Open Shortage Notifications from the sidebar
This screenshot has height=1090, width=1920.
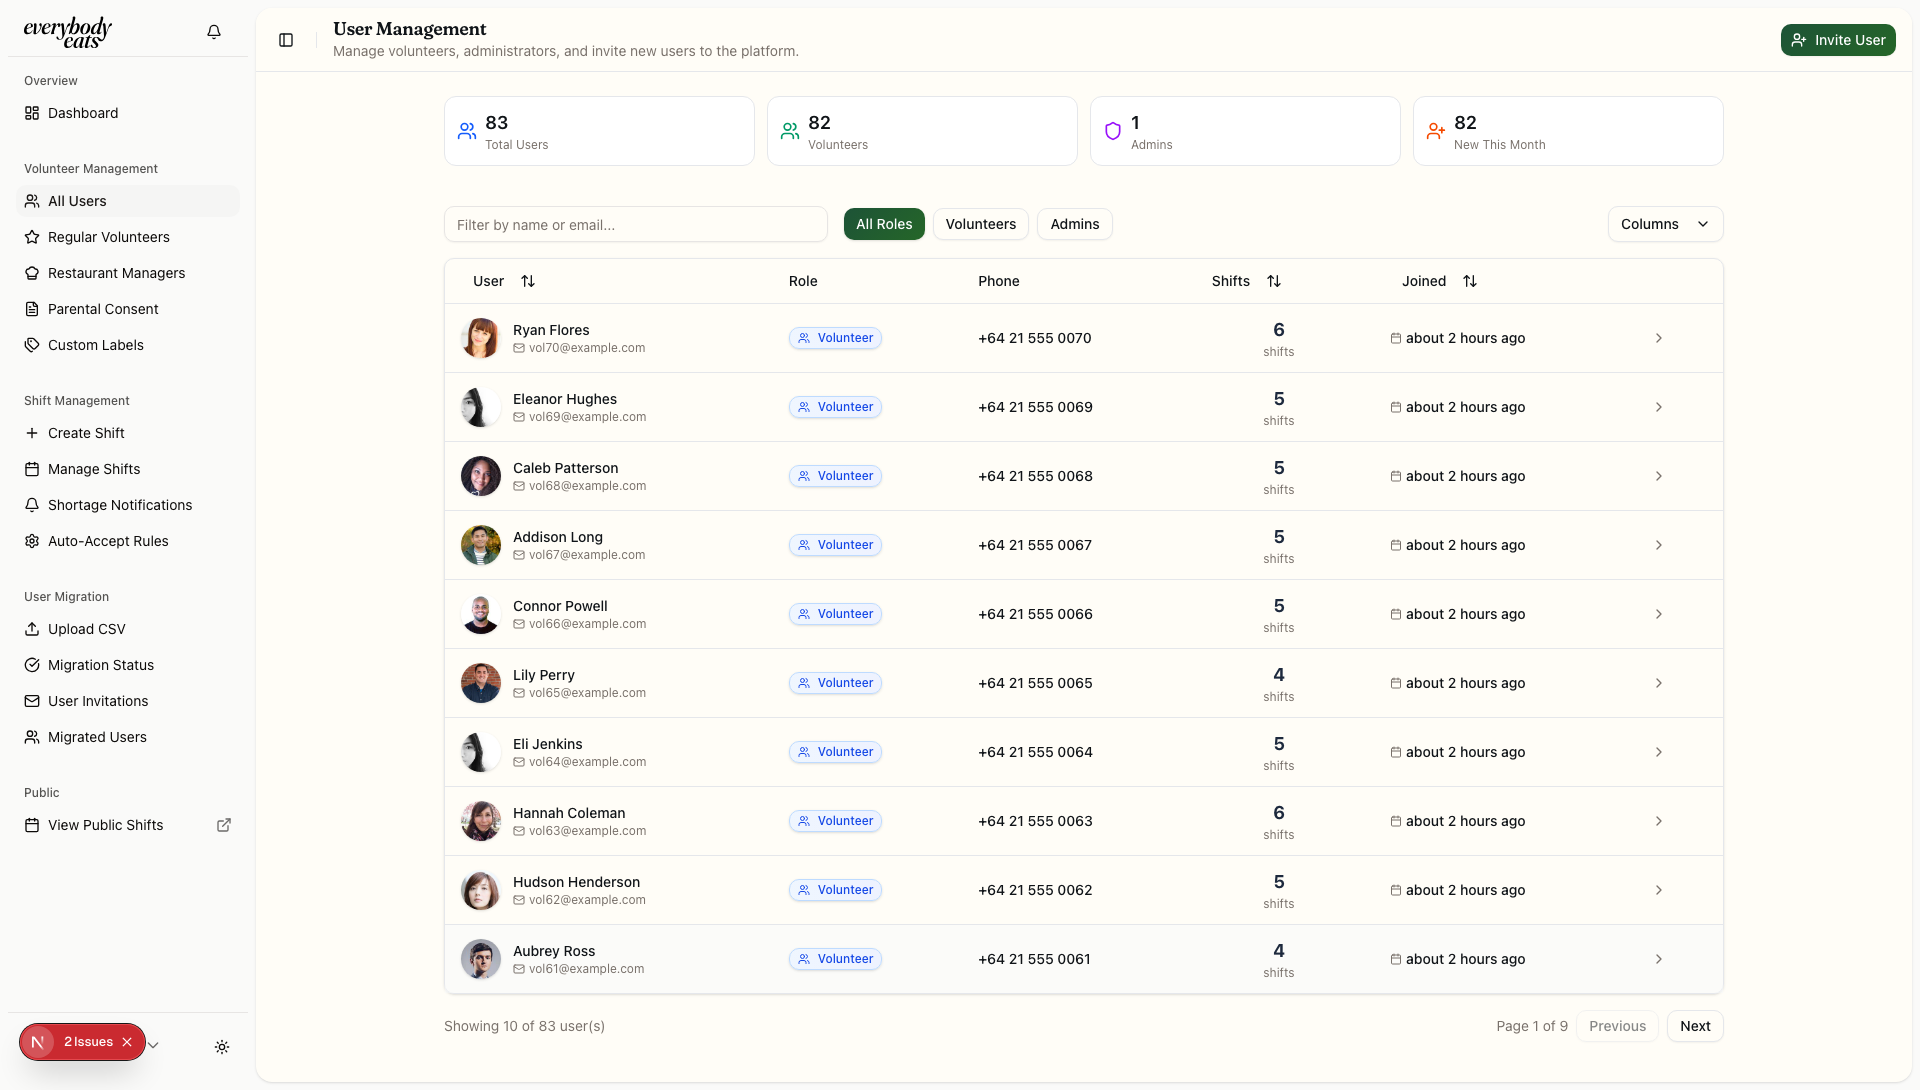pos(120,505)
